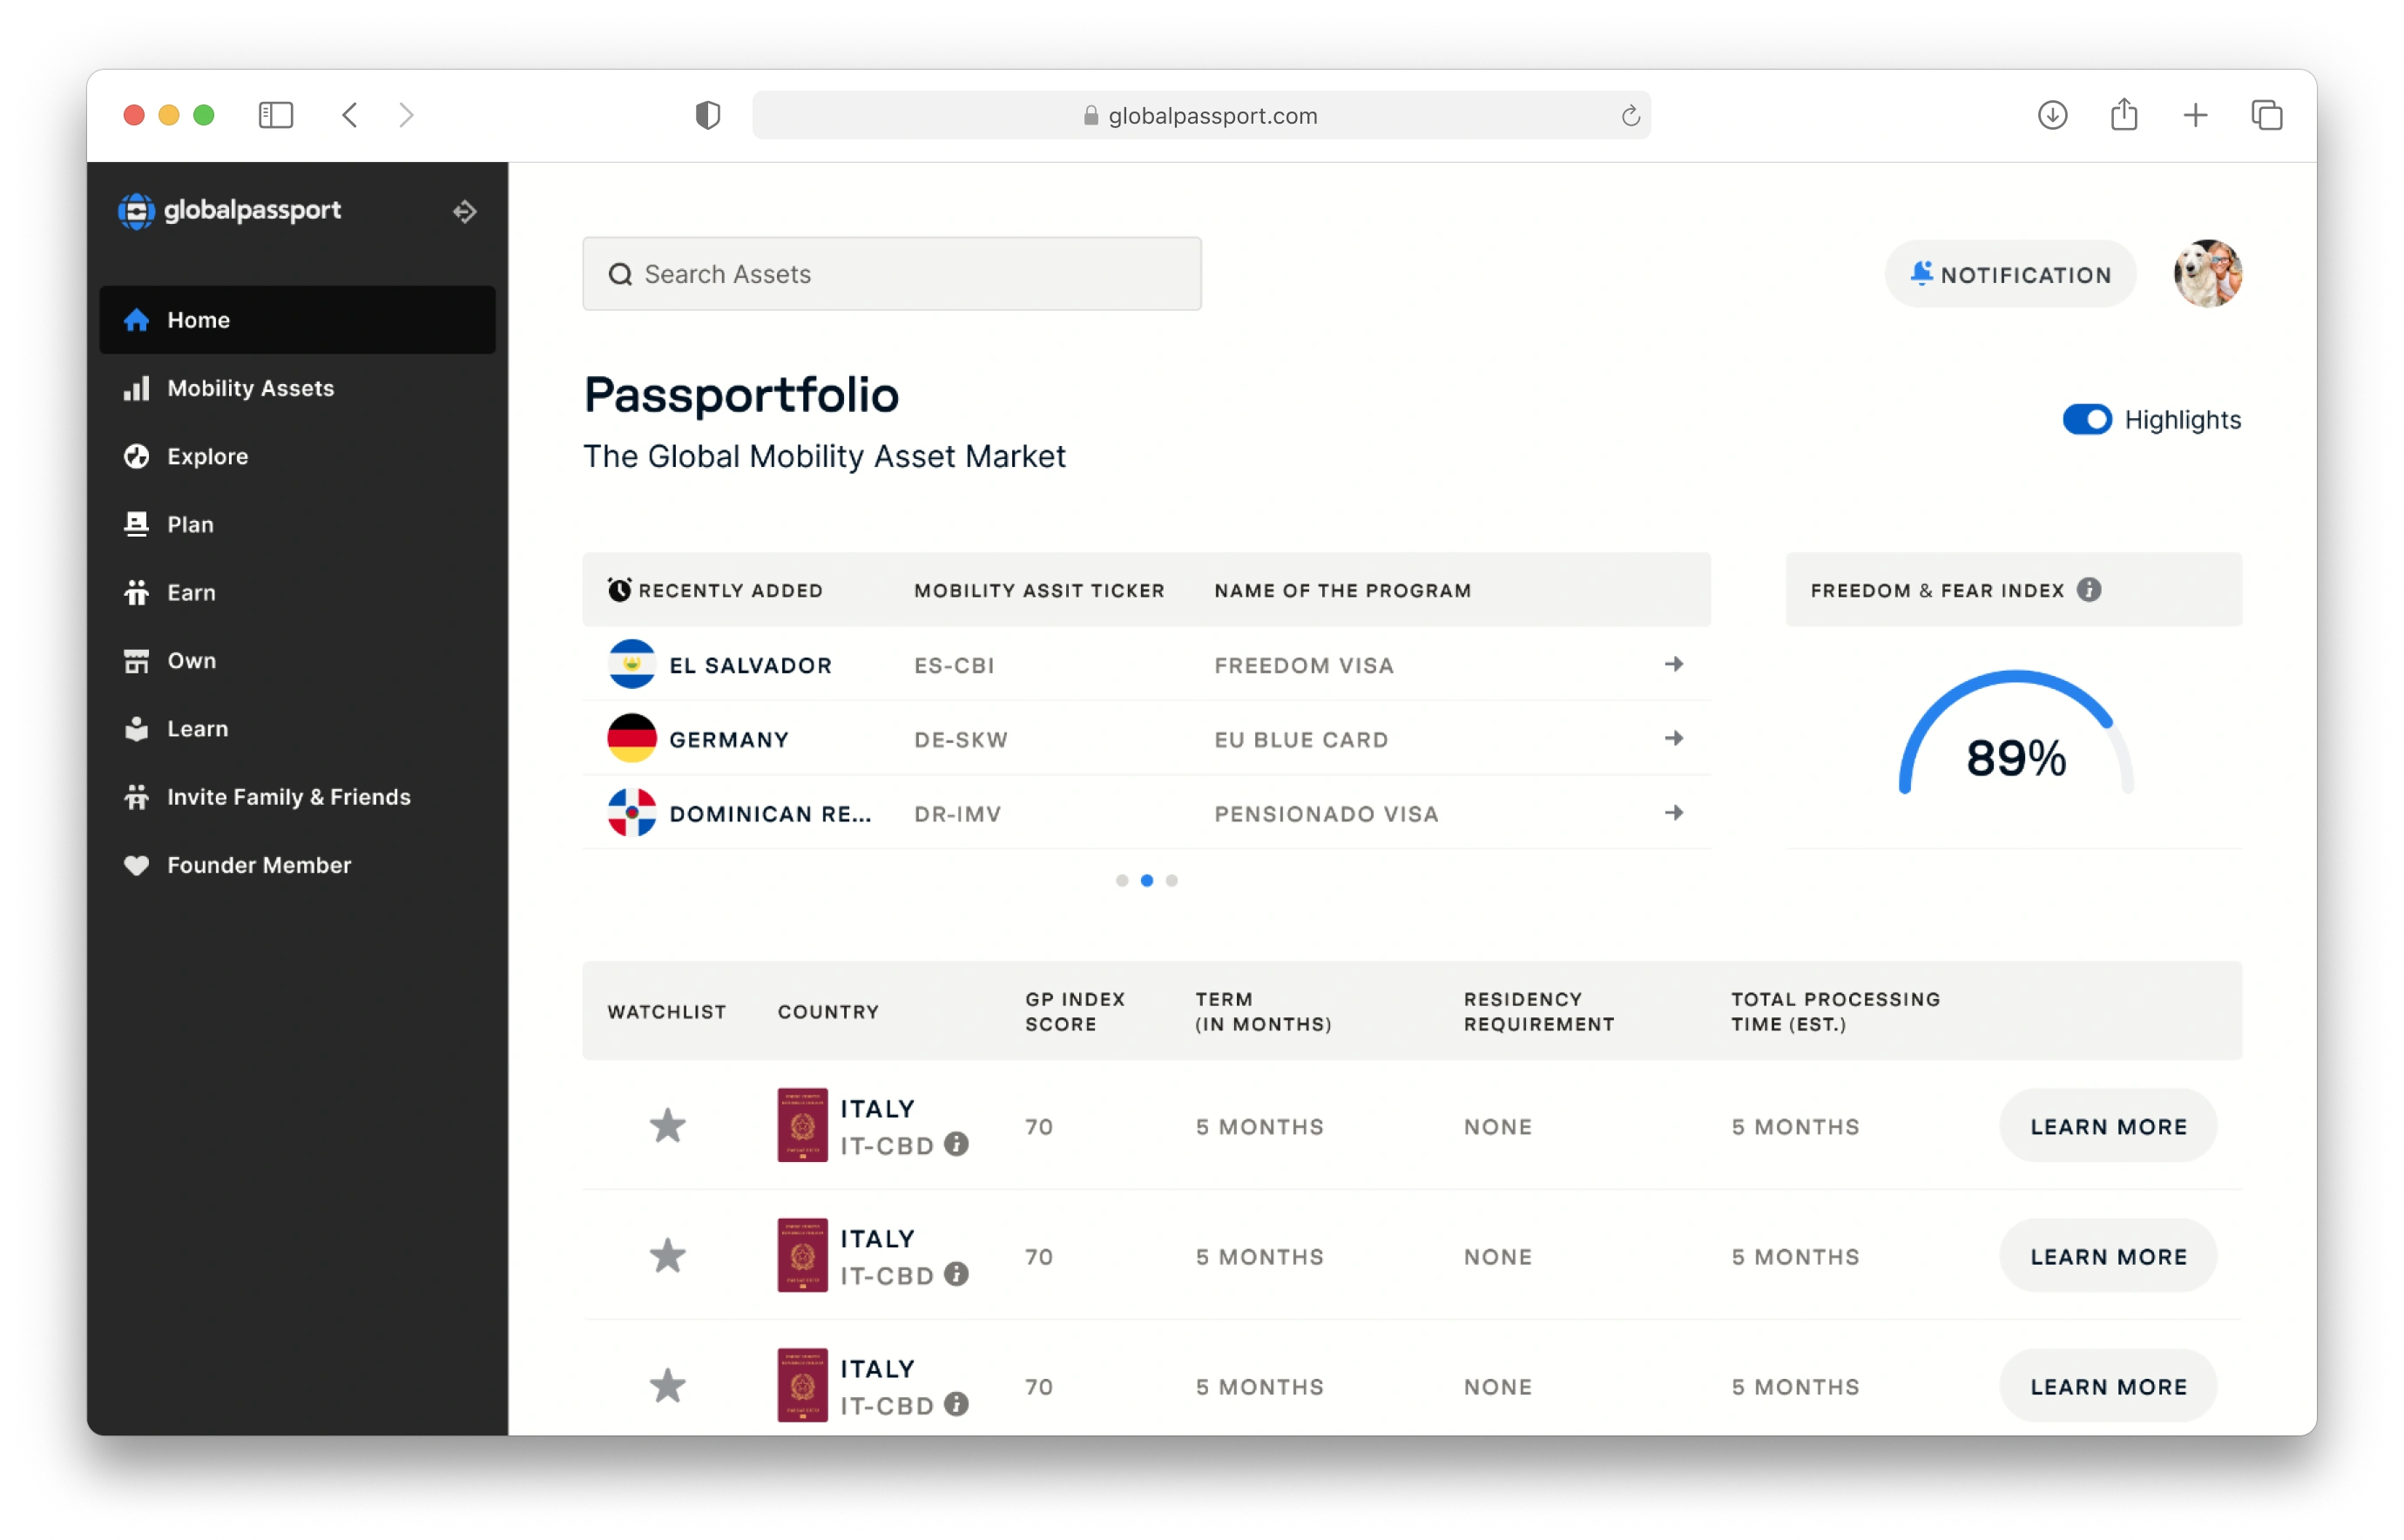The width and height of the screenshot is (2404, 1540).
Task: Open the Explore section
Action: tap(207, 456)
